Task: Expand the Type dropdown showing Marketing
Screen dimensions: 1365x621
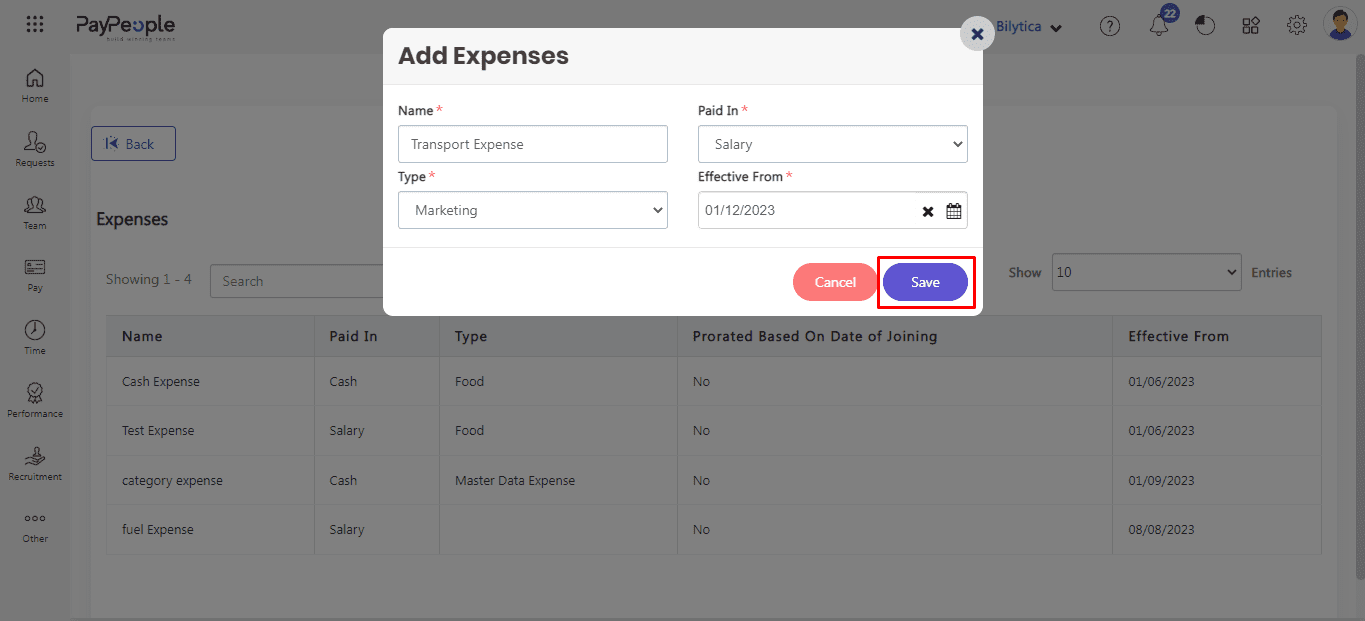Action: coord(532,209)
